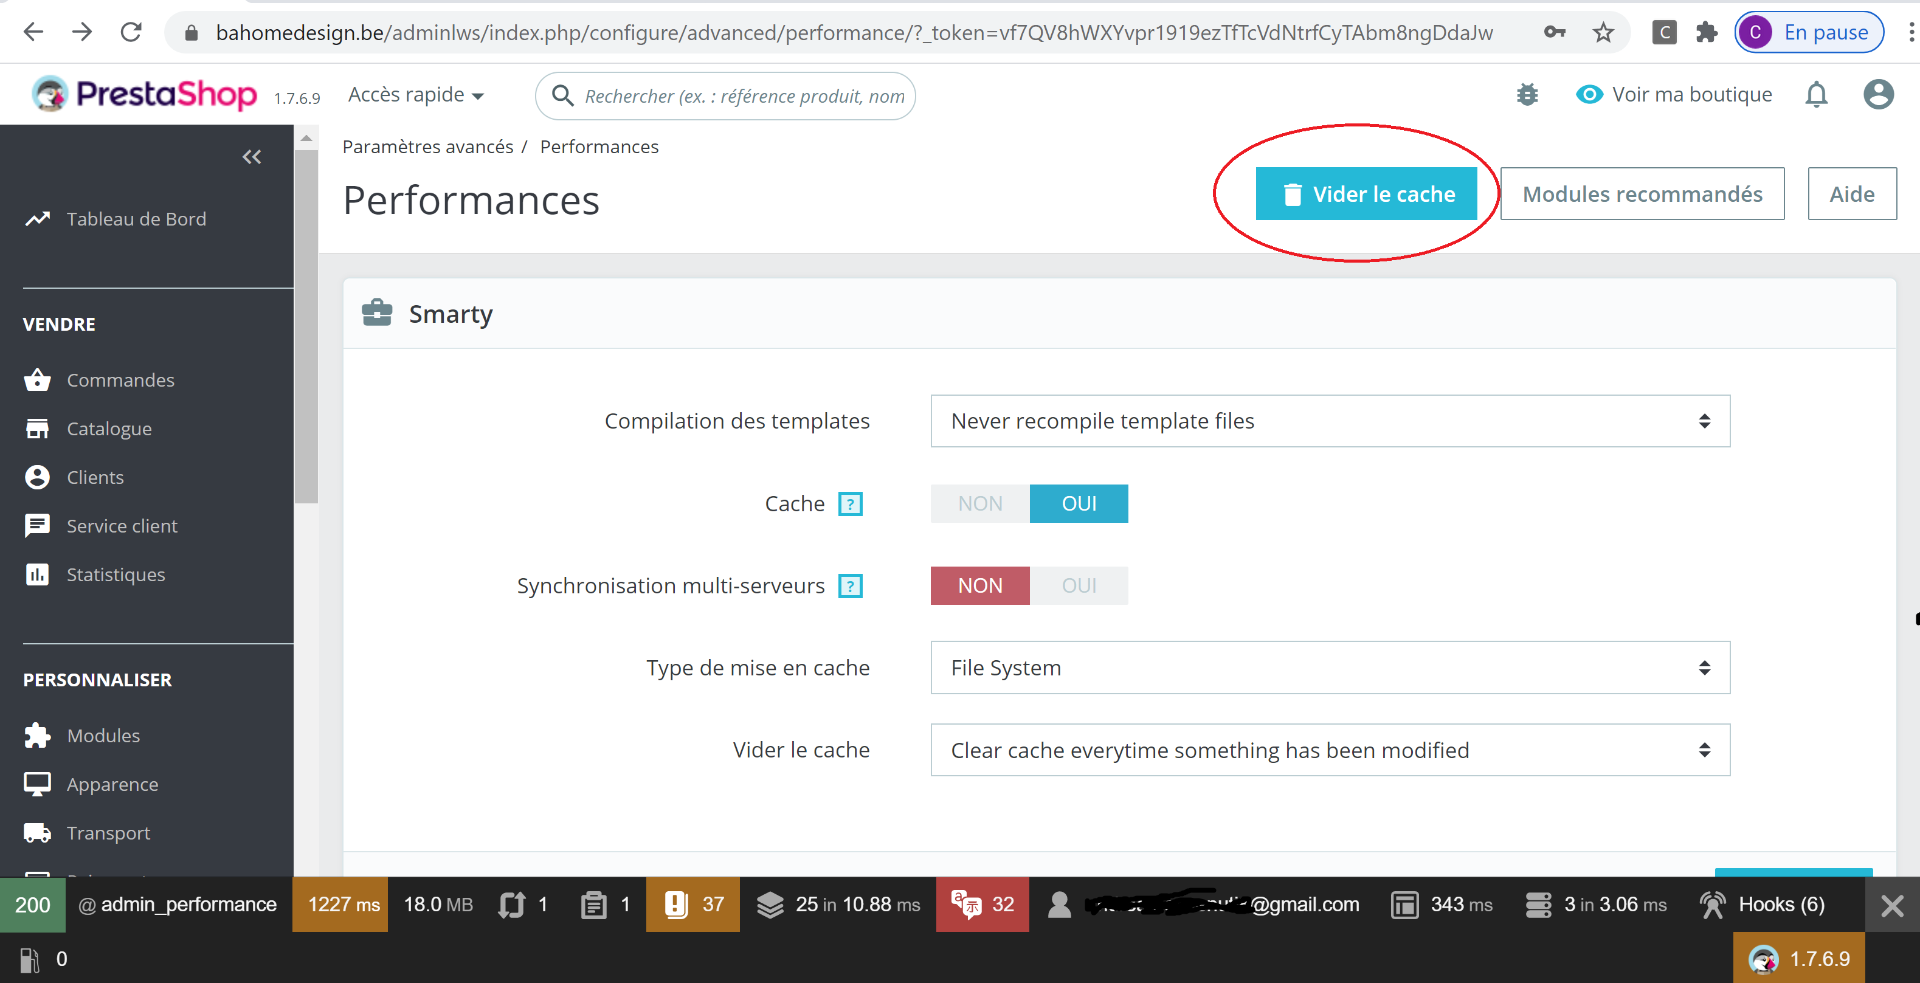This screenshot has width=1920, height=983.
Task: Set Cache toggle to NON
Action: pyautogui.click(x=980, y=504)
